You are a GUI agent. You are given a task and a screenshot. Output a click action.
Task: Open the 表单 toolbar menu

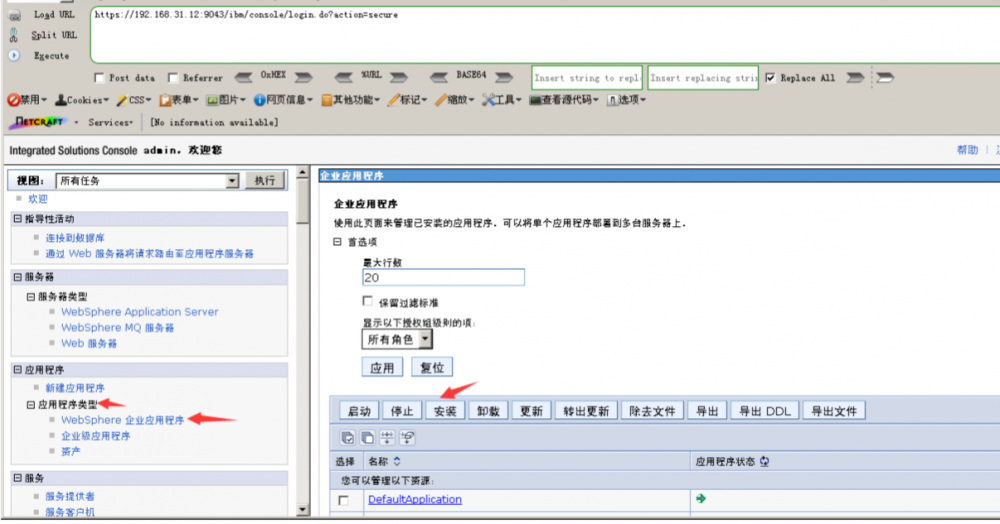pos(179,100)
